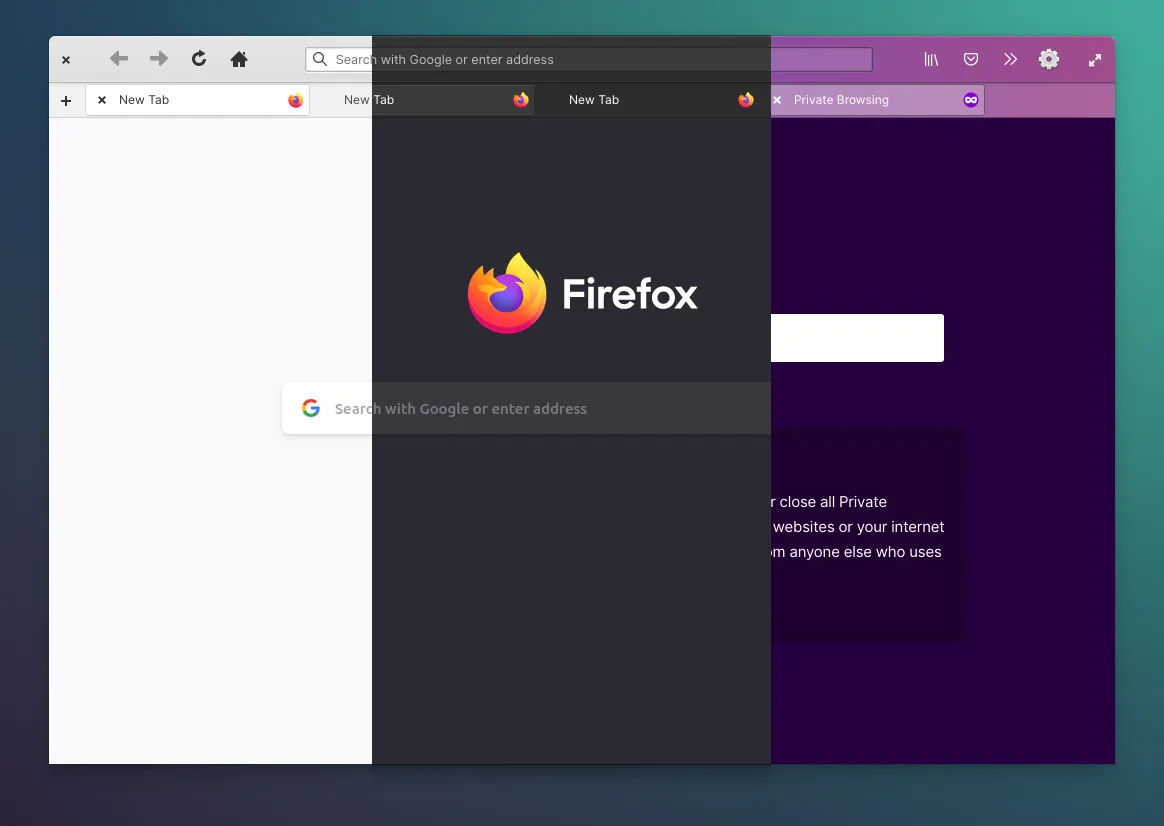Reload the current page
This screenshot has height=826, width=1164.
198,59
